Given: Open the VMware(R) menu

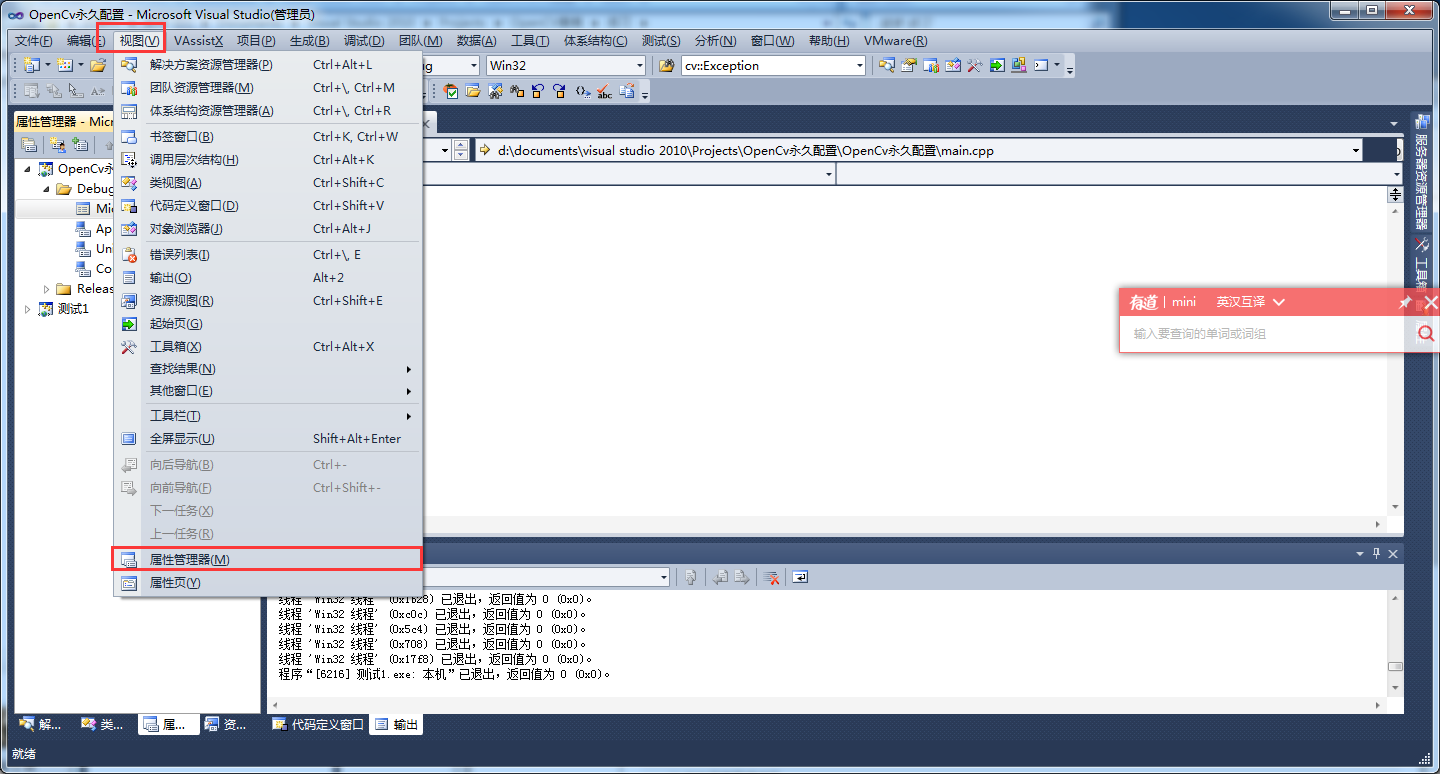Looking at the screenshot, I should [895, 41].
